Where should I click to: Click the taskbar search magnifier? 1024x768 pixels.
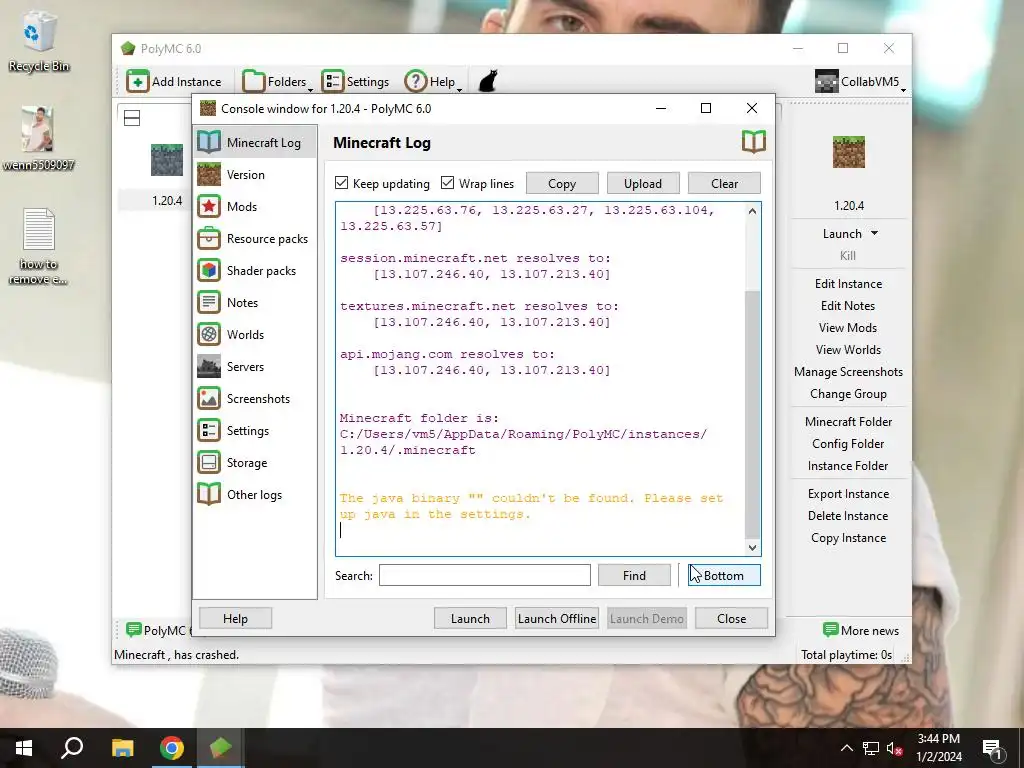(72, 748)
